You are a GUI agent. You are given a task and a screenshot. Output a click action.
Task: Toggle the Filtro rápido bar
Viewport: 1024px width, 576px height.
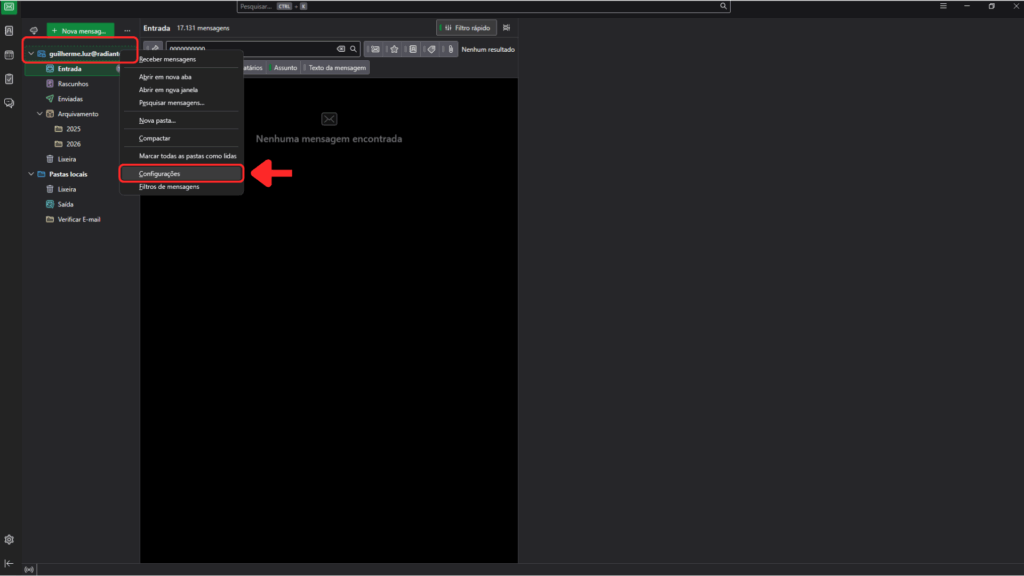[x=466, y=28]
